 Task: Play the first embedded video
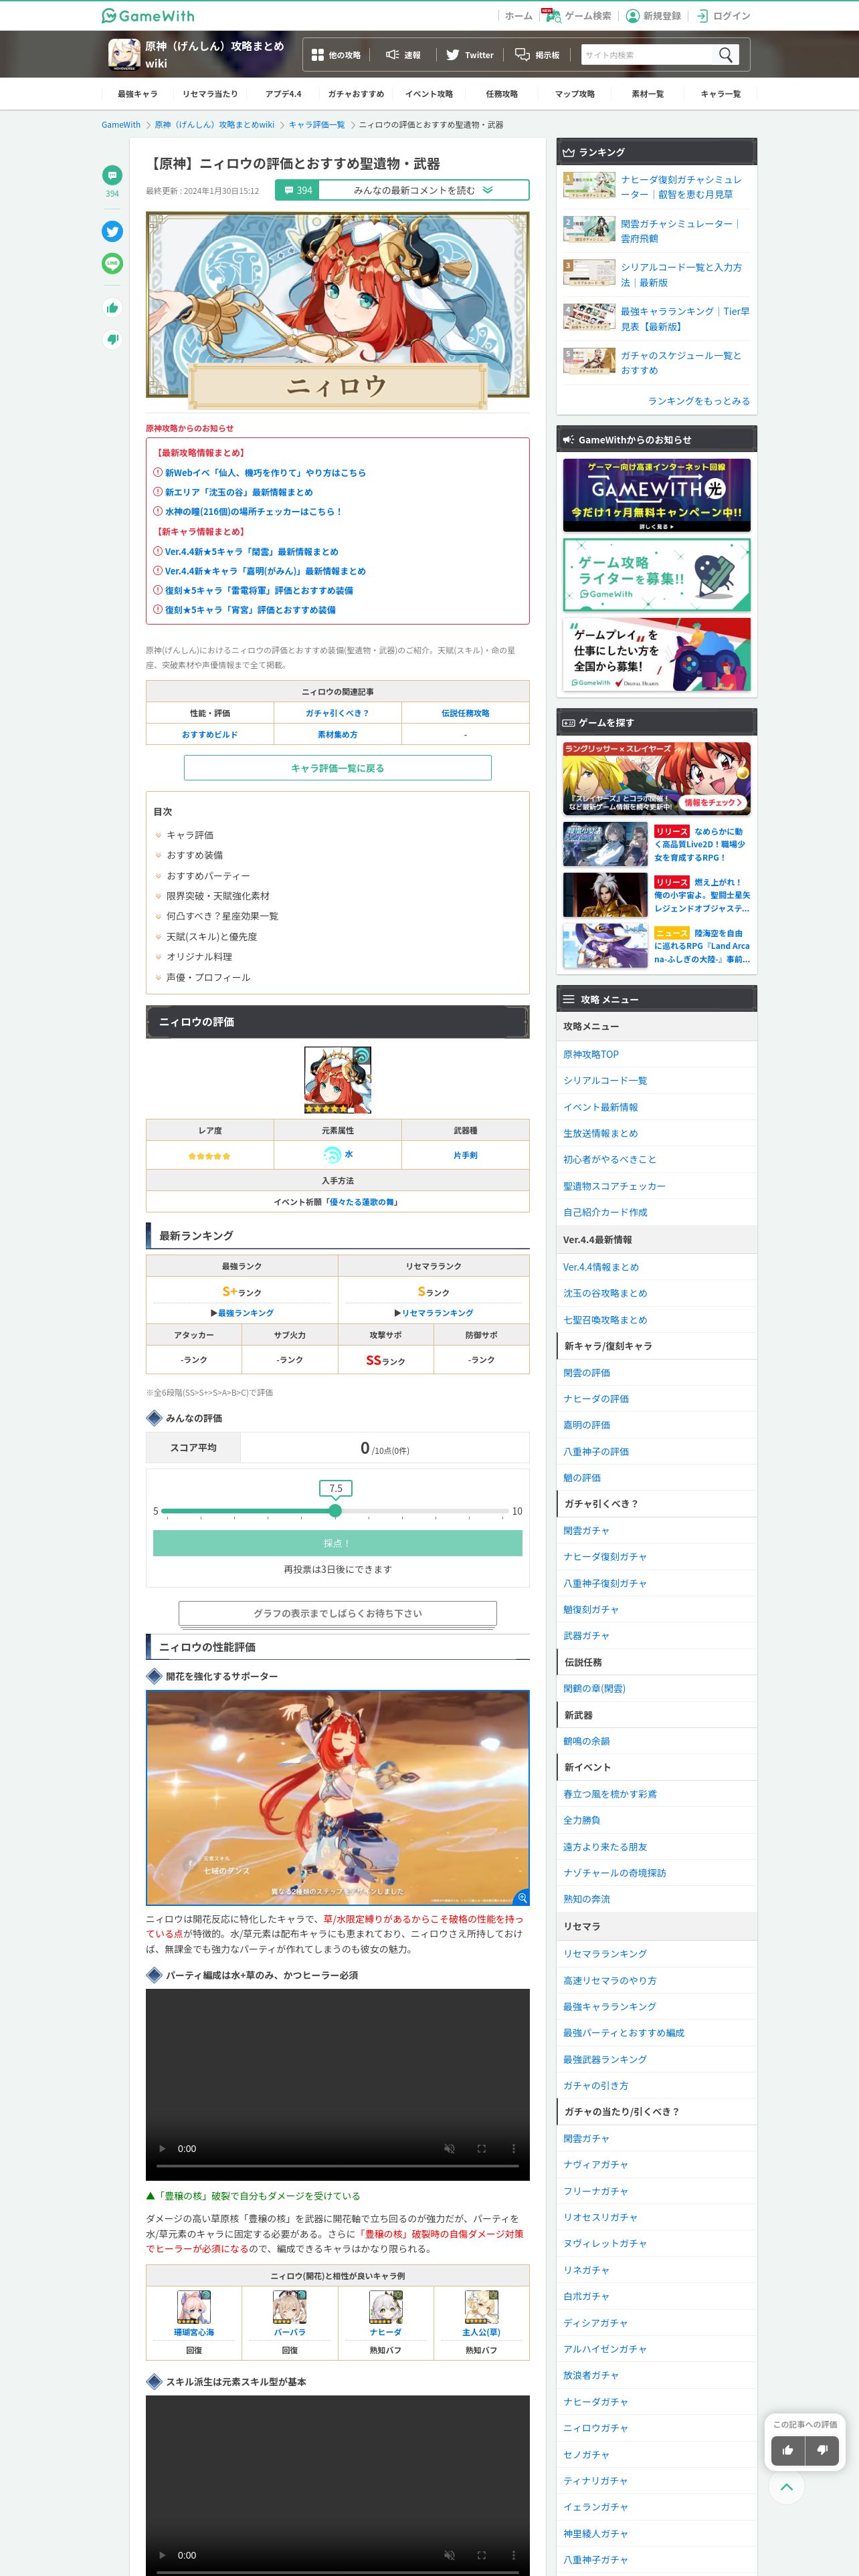coord(163,2148)
